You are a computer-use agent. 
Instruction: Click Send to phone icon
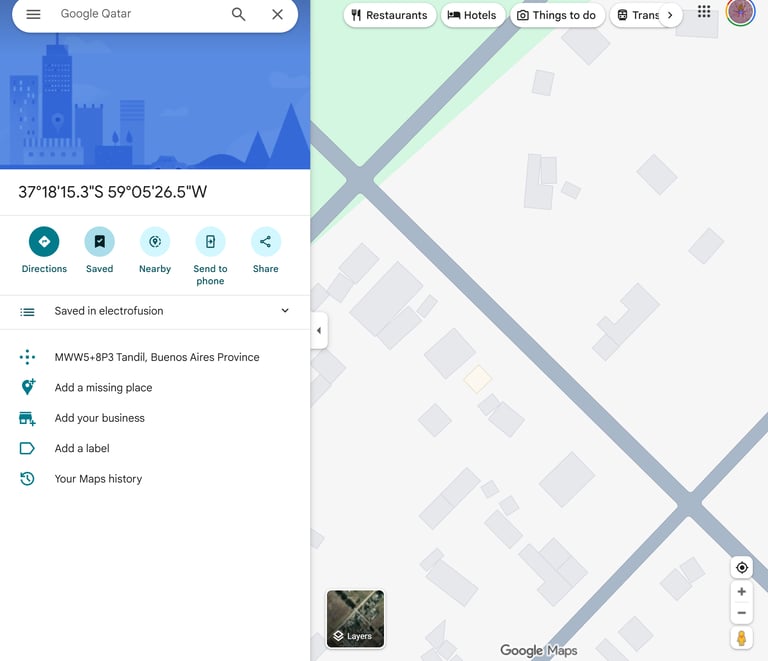tap(210, 241)
